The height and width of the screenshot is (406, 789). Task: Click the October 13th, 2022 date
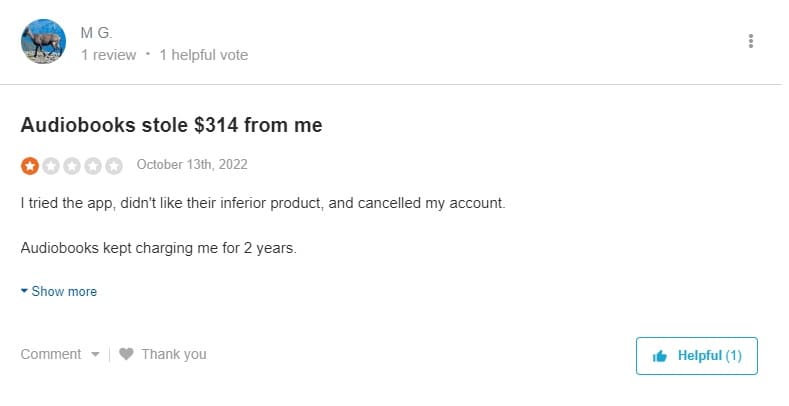point(191,164)
